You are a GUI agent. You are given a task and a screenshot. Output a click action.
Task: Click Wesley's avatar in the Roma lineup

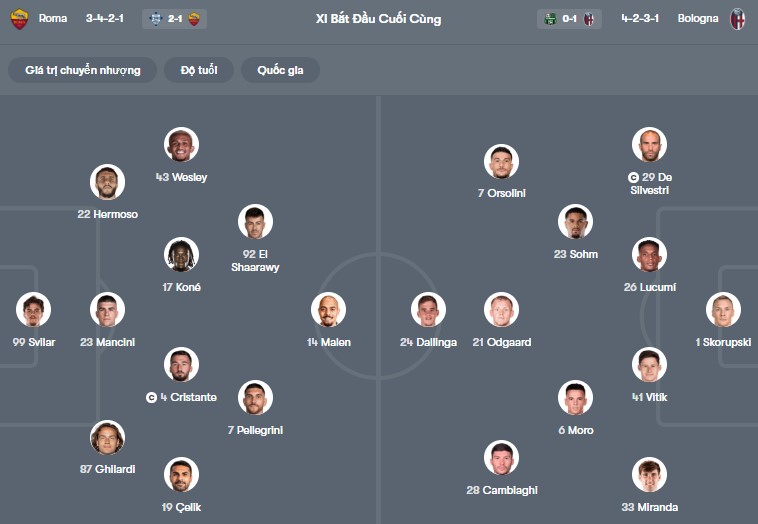[182, 145]
